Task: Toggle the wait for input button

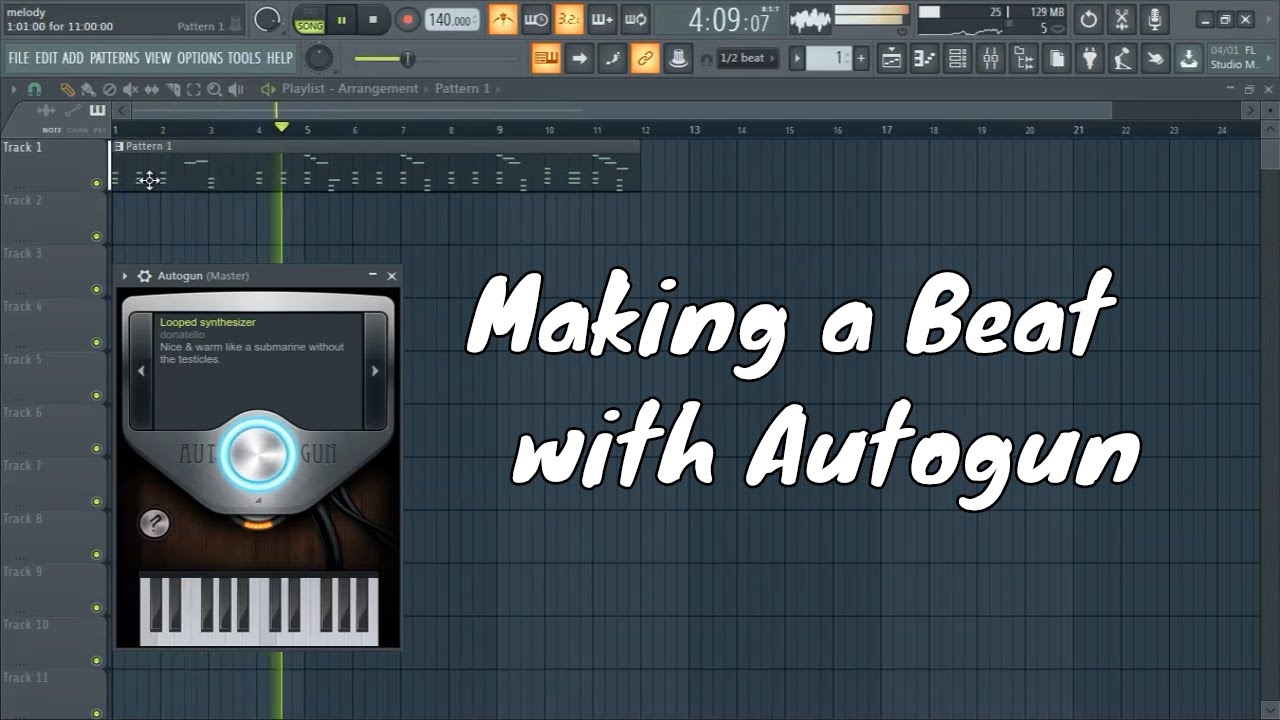Action: pyautogui.click(x=536, y=19)
